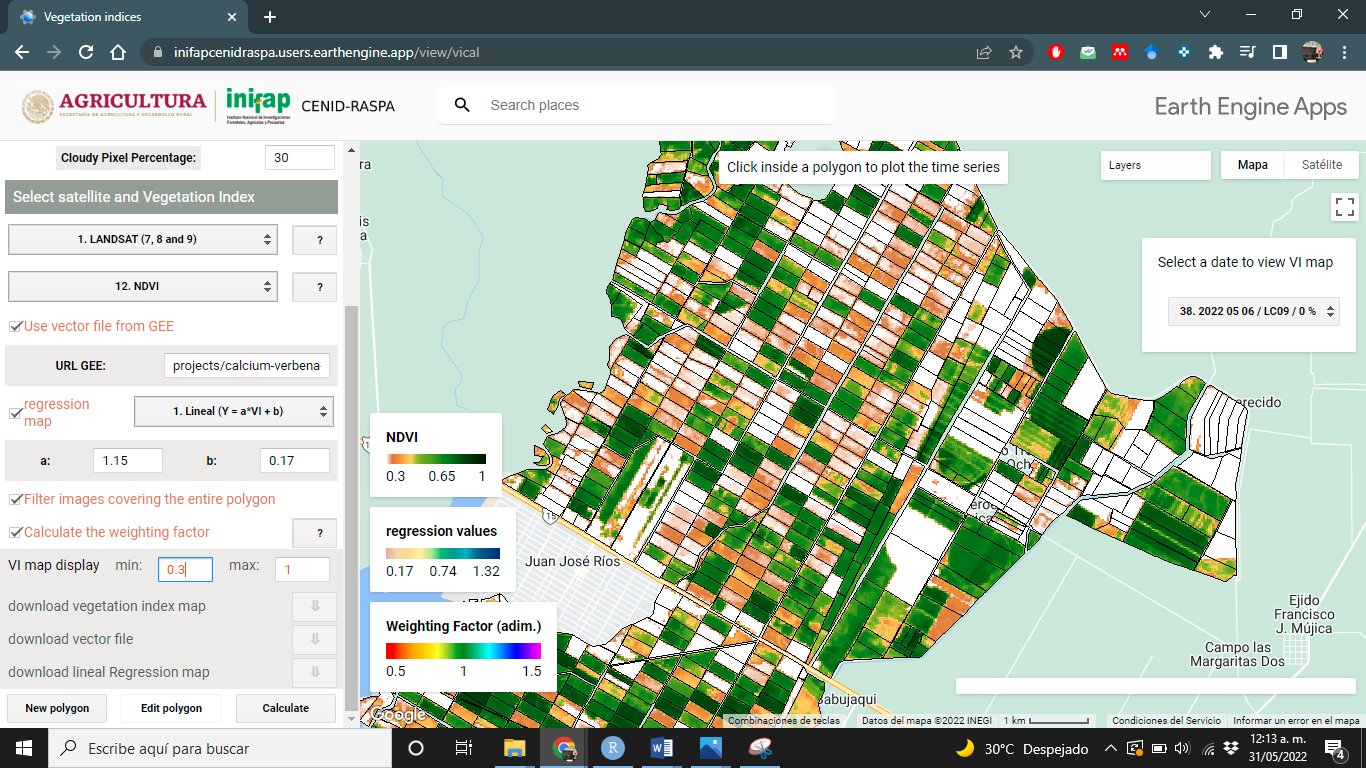Go to browser home page icon
This screenshot has width=1366, height=768.
click(118, 52)
